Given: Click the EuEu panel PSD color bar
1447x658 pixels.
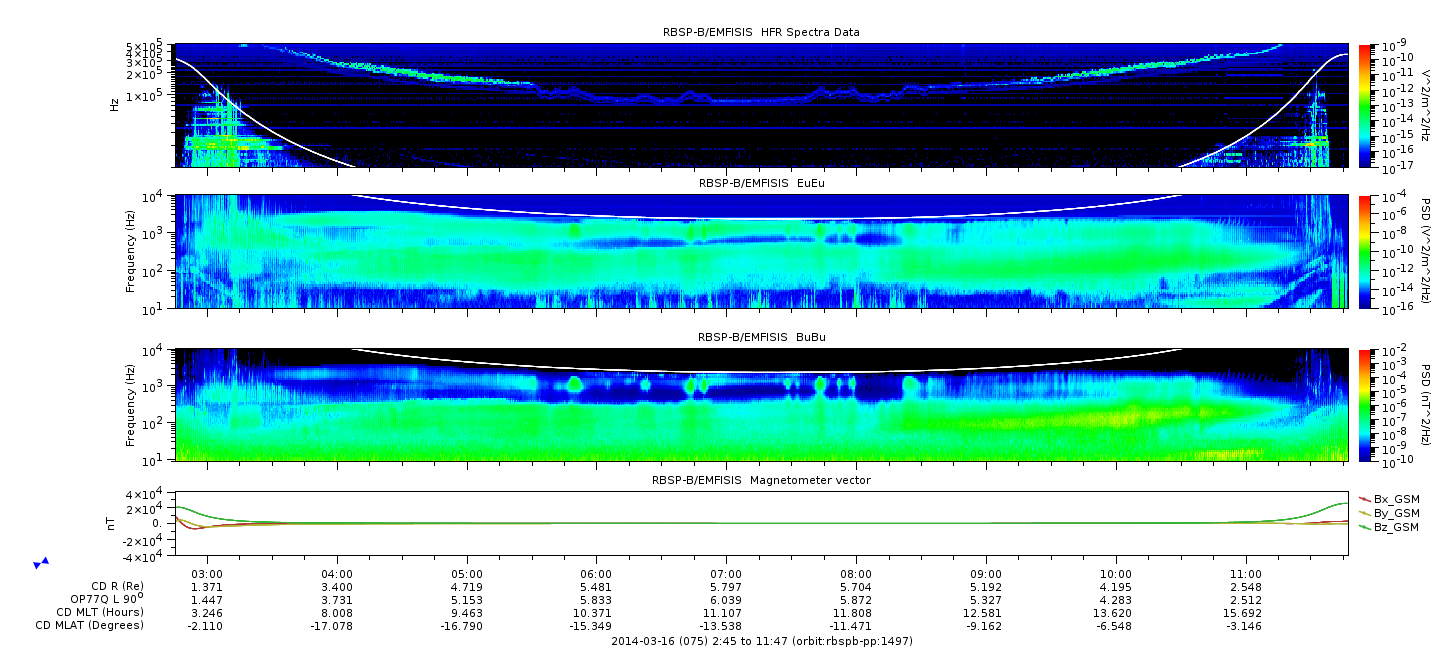Looking at the screenshot, I should pyautogui.click(x=1363, y=251).
